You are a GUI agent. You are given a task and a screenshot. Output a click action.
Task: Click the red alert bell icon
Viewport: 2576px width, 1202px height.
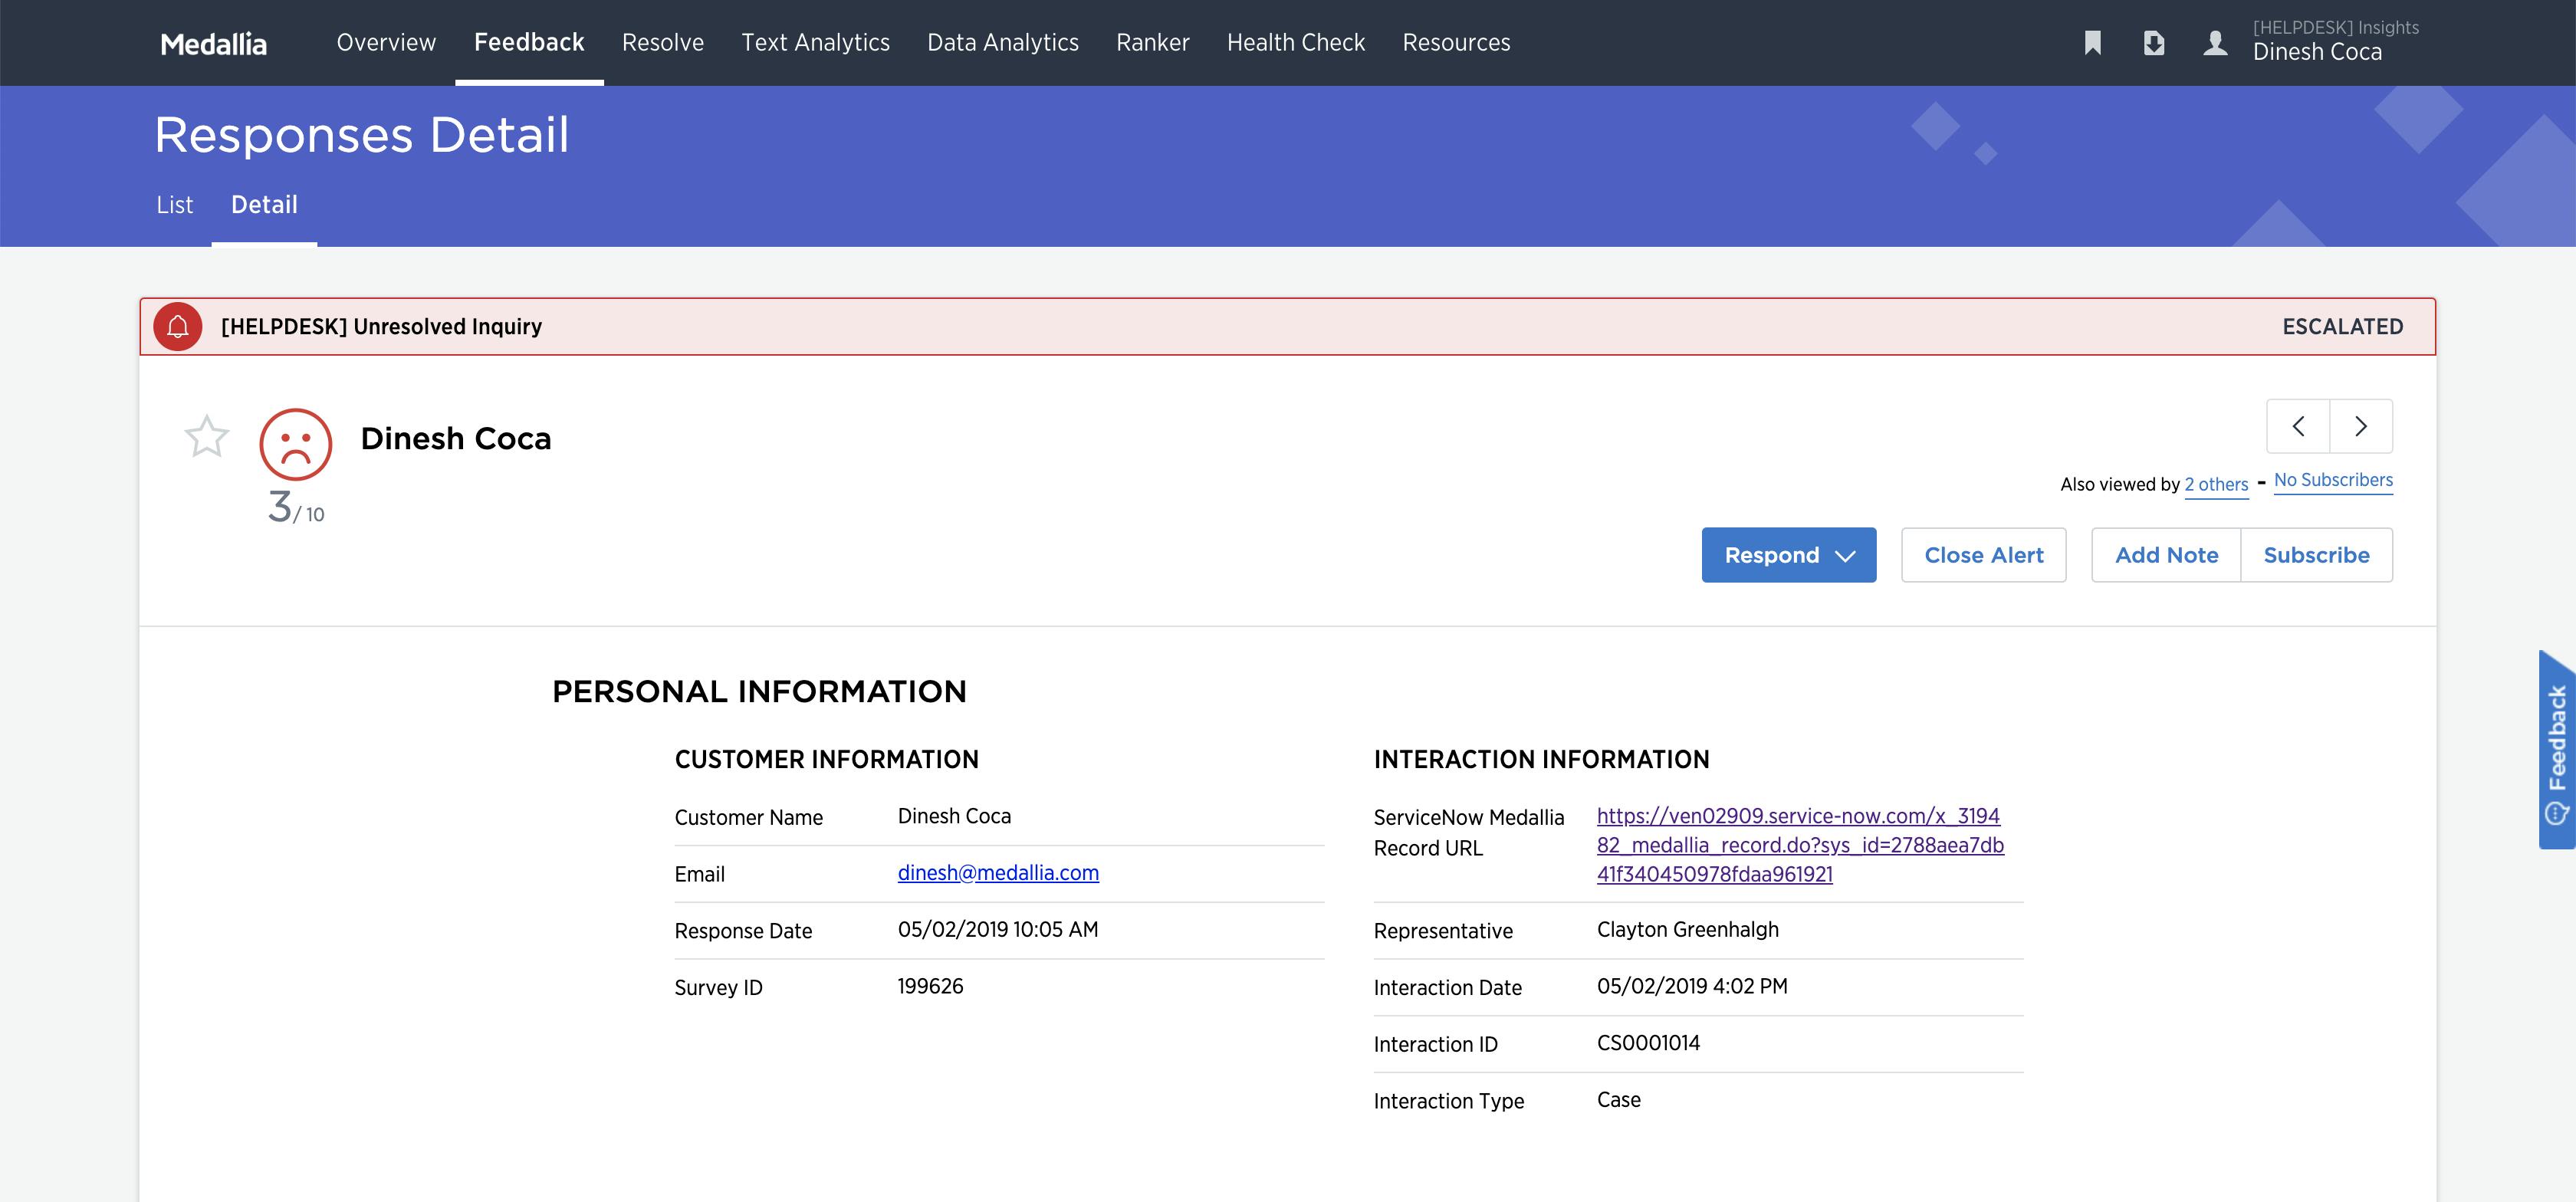pos(178,327)
